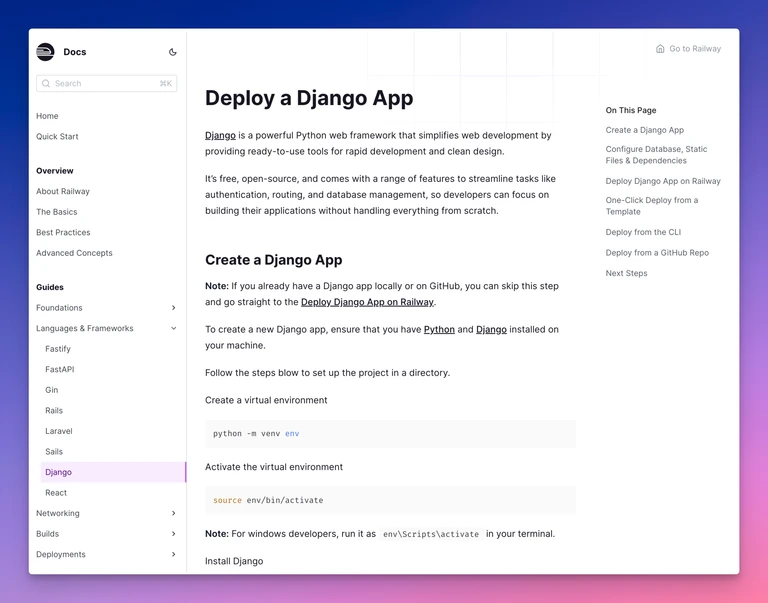
Task: Select Laravel guide
Action: [x=59, y=431]
